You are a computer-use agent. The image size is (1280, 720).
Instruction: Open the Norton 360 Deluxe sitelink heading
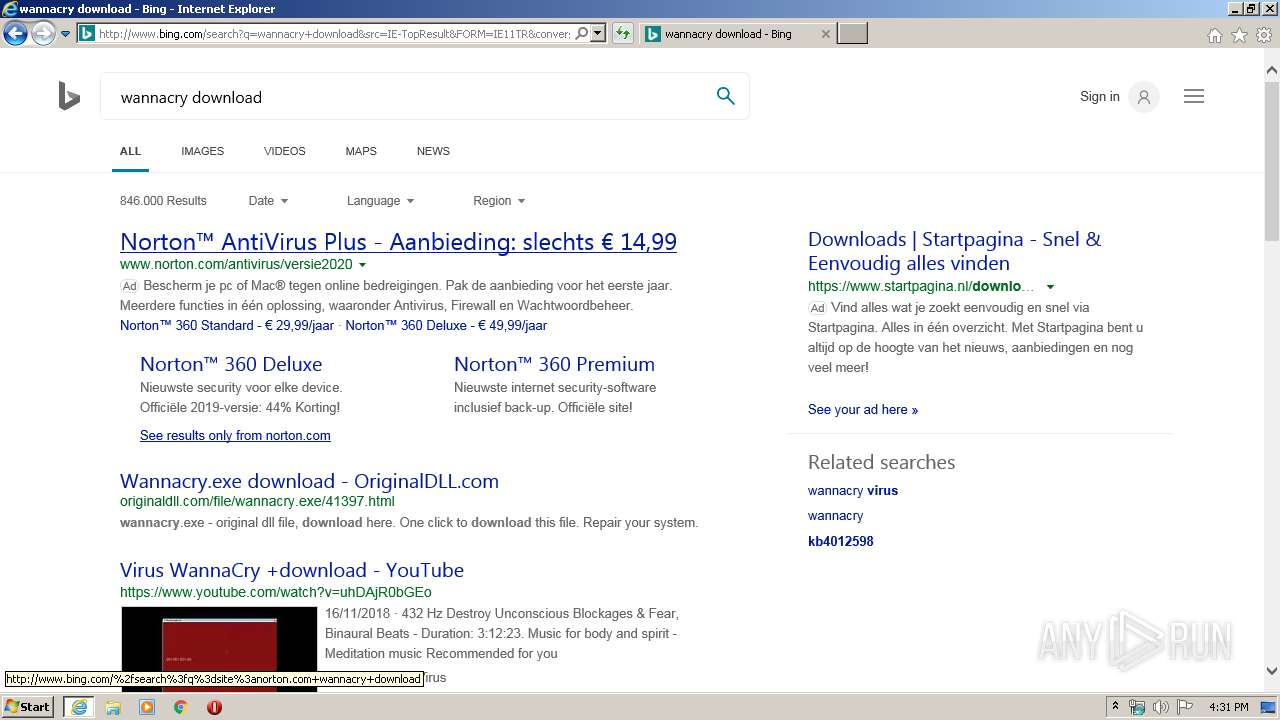tap(231, 364)
